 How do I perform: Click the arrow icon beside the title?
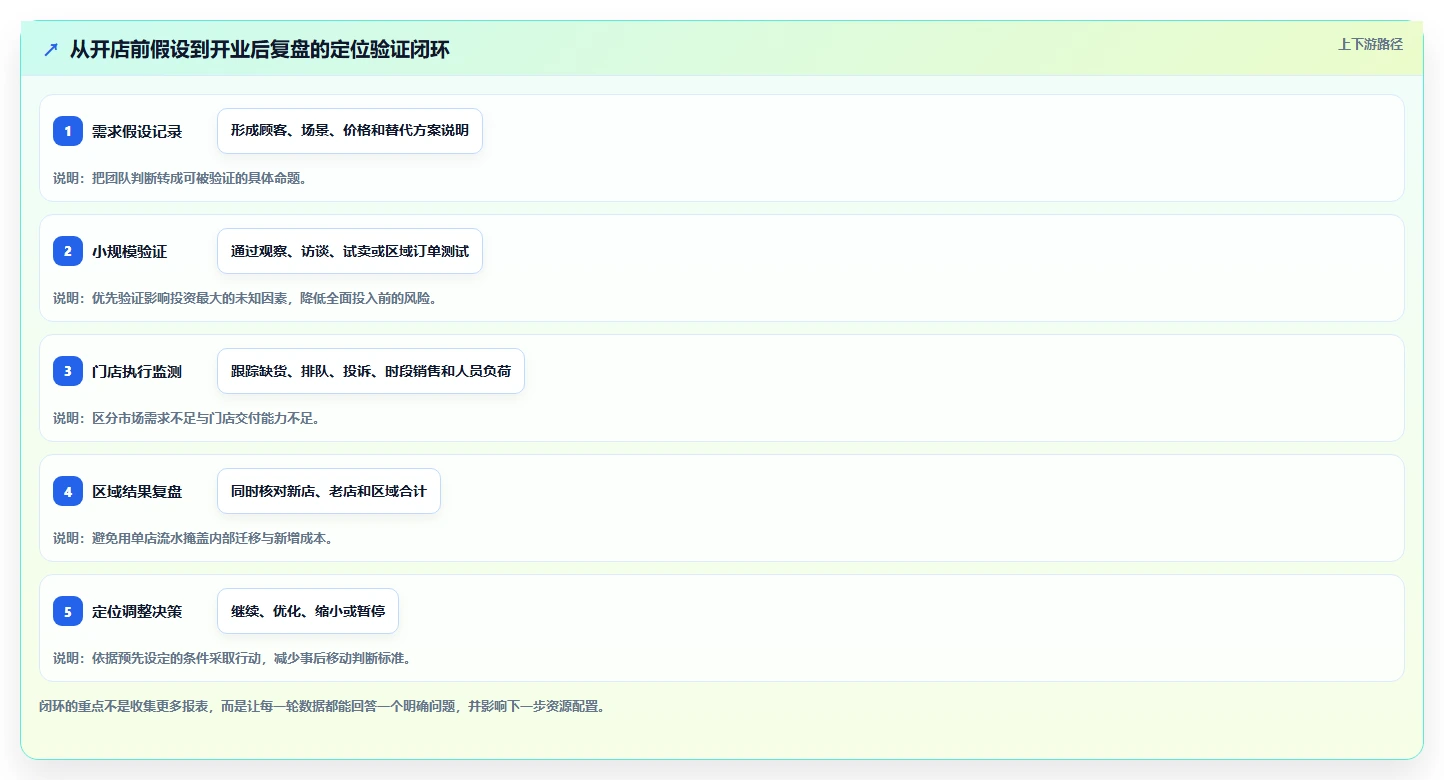coord(51,49)
